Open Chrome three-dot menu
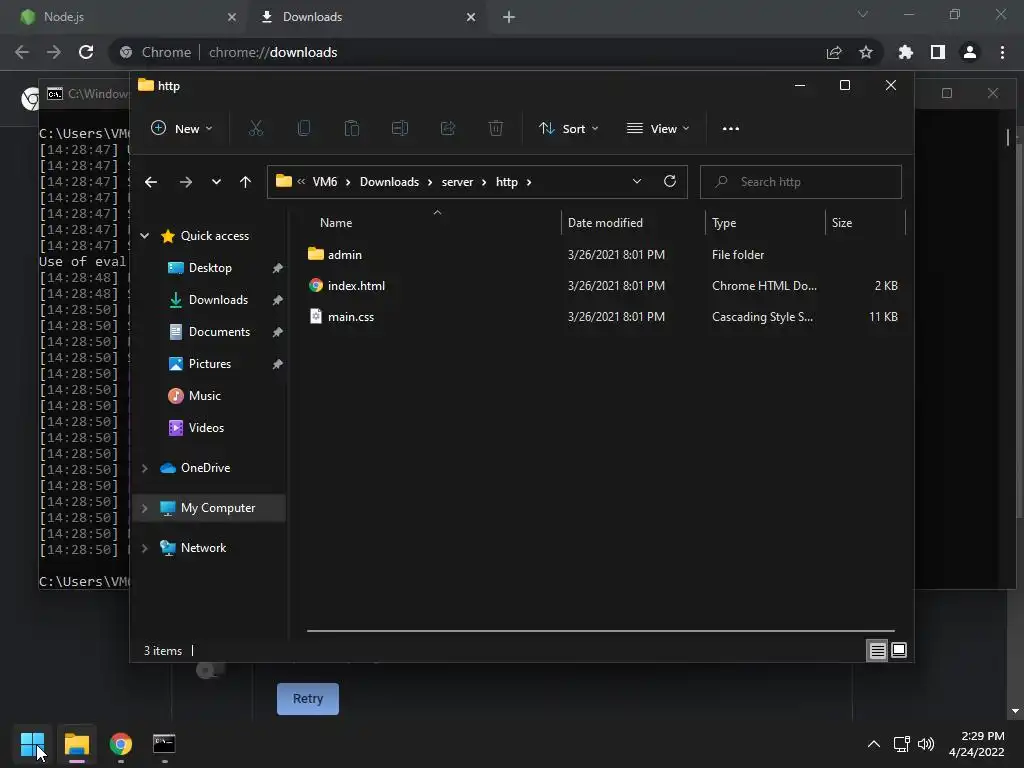 1002,52
